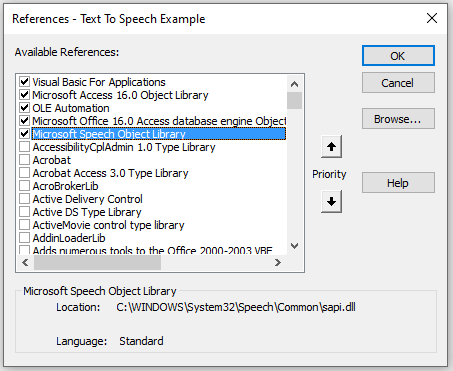Select 'ActiveMovie control type library' text
The height and width of the screenshot is (371, 453).
(x=108, y=225)
